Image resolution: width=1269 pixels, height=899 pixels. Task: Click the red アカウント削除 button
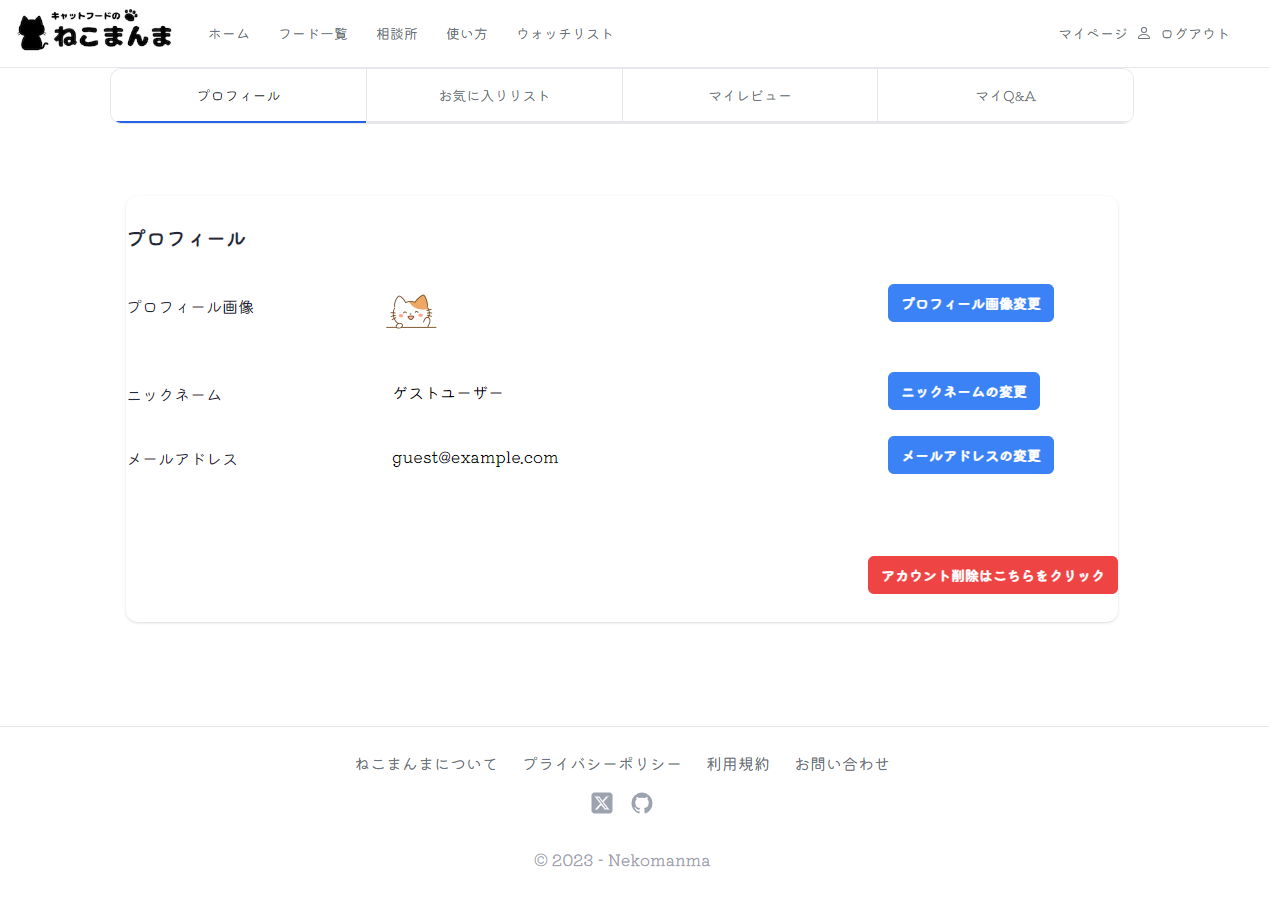click(x=992, y=575)
